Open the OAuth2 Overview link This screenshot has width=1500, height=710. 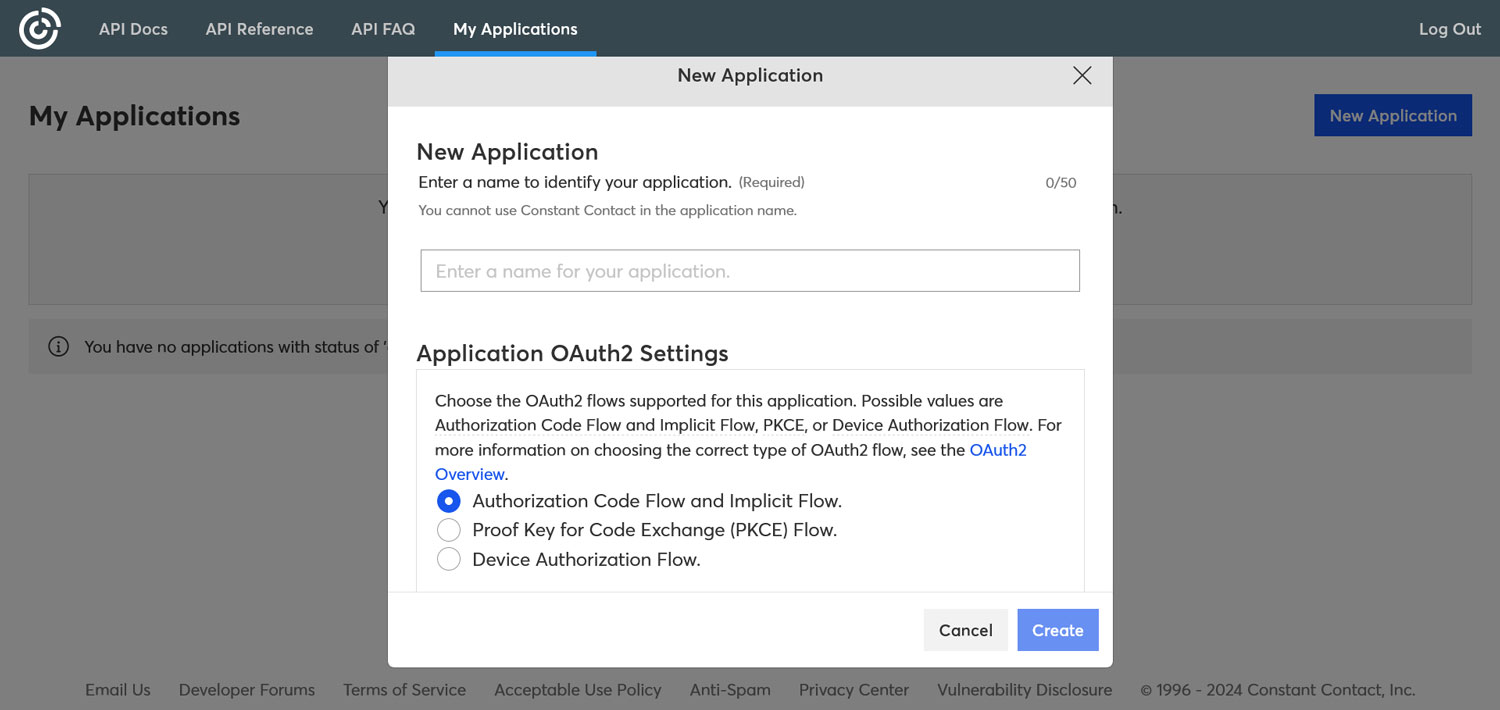point(731,462)
